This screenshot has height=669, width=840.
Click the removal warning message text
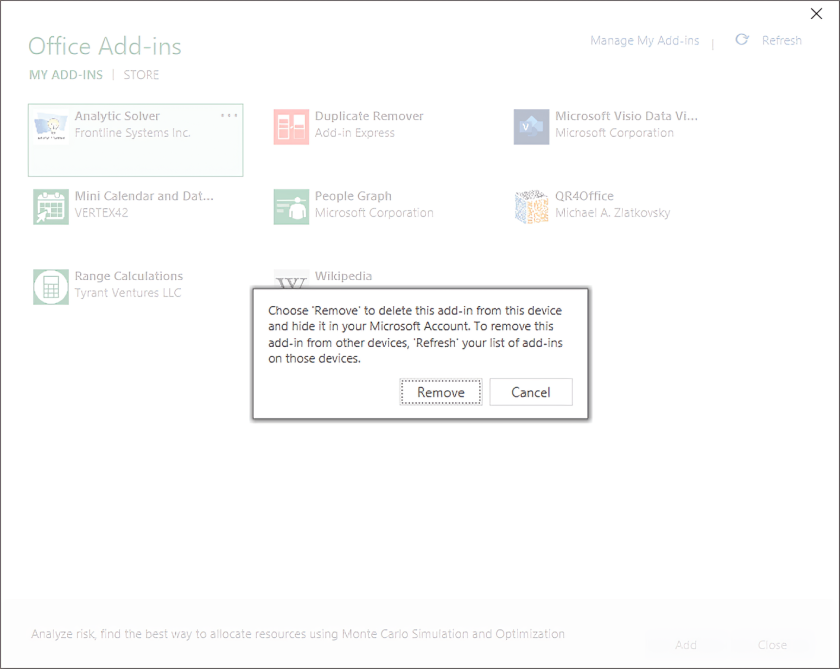point(415,334)
